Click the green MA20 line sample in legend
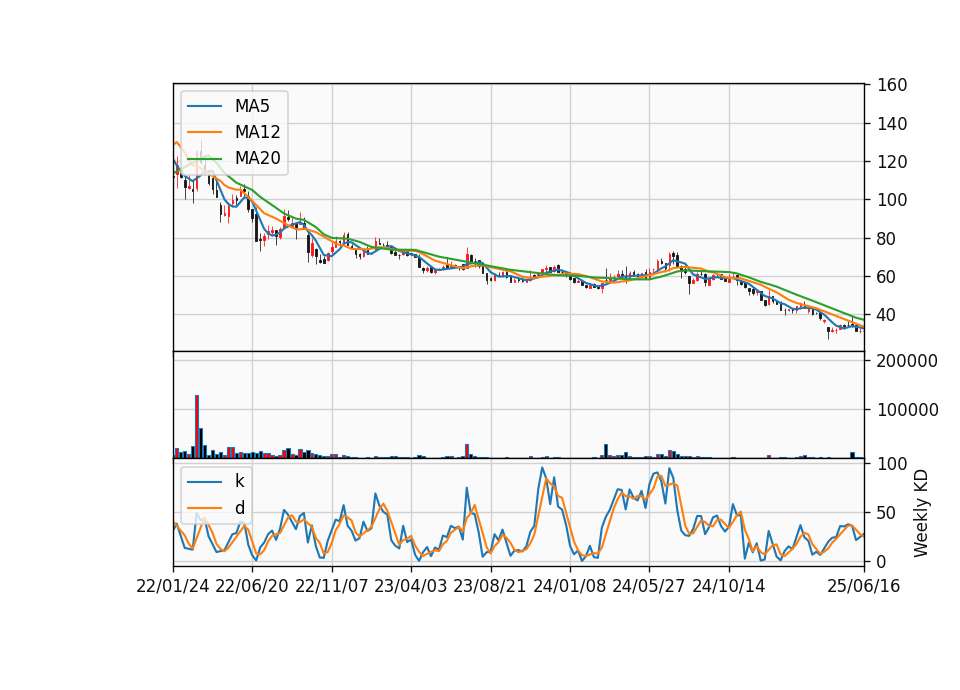The image size is (960, 690). (204, 158)
